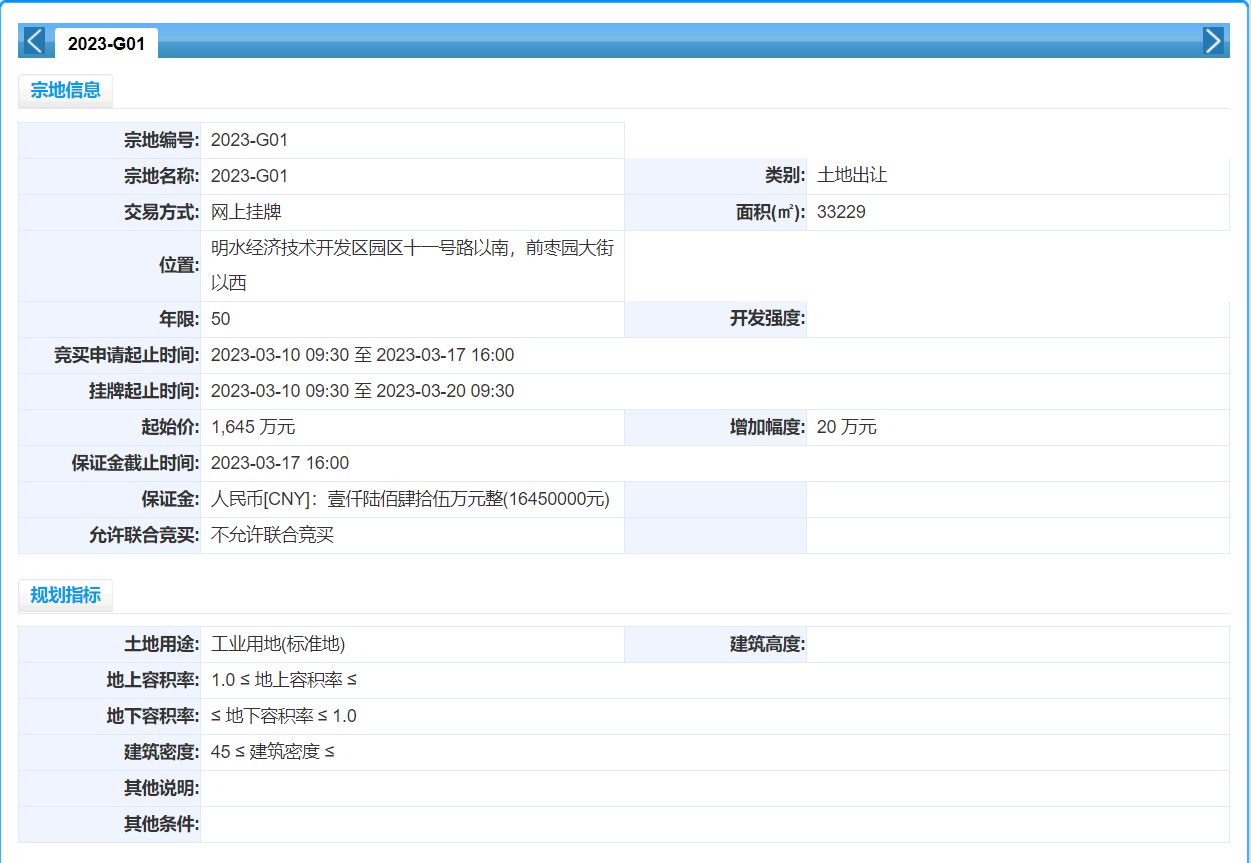
Task: Click the location text 明水经济技术开发区
Action: [291, 248]
